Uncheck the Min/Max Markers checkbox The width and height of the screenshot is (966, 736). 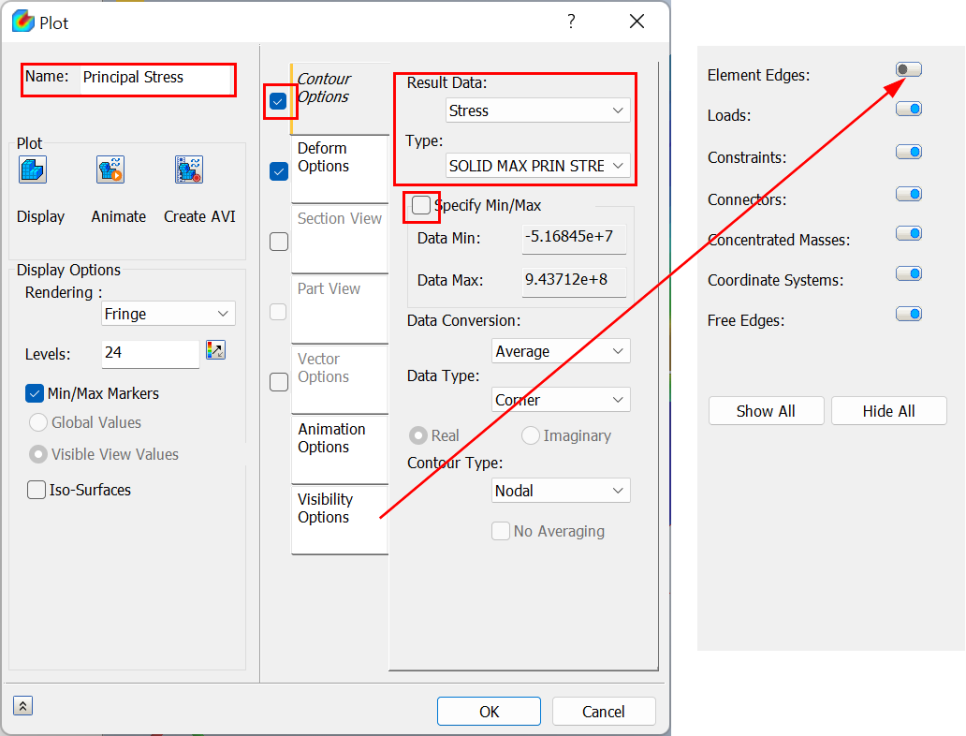click(35, 394)
